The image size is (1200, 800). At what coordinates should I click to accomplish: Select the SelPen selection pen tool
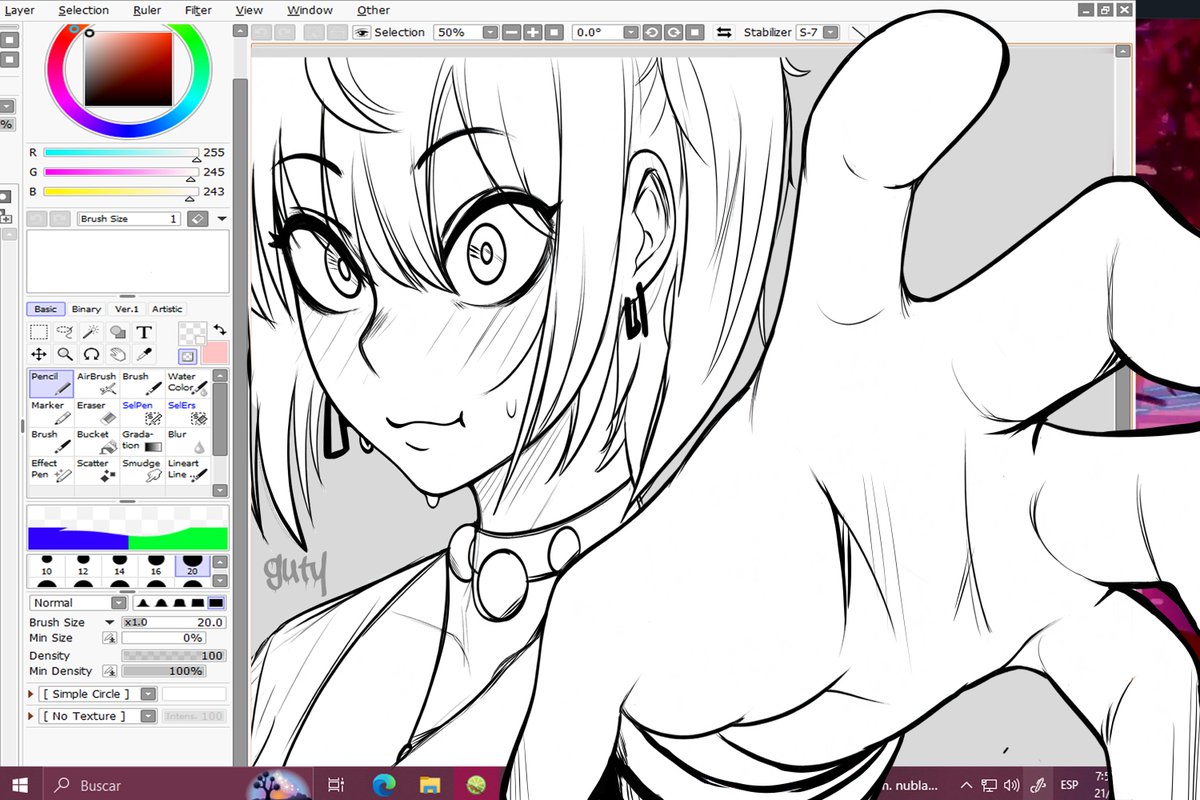[x=141, y=412]
